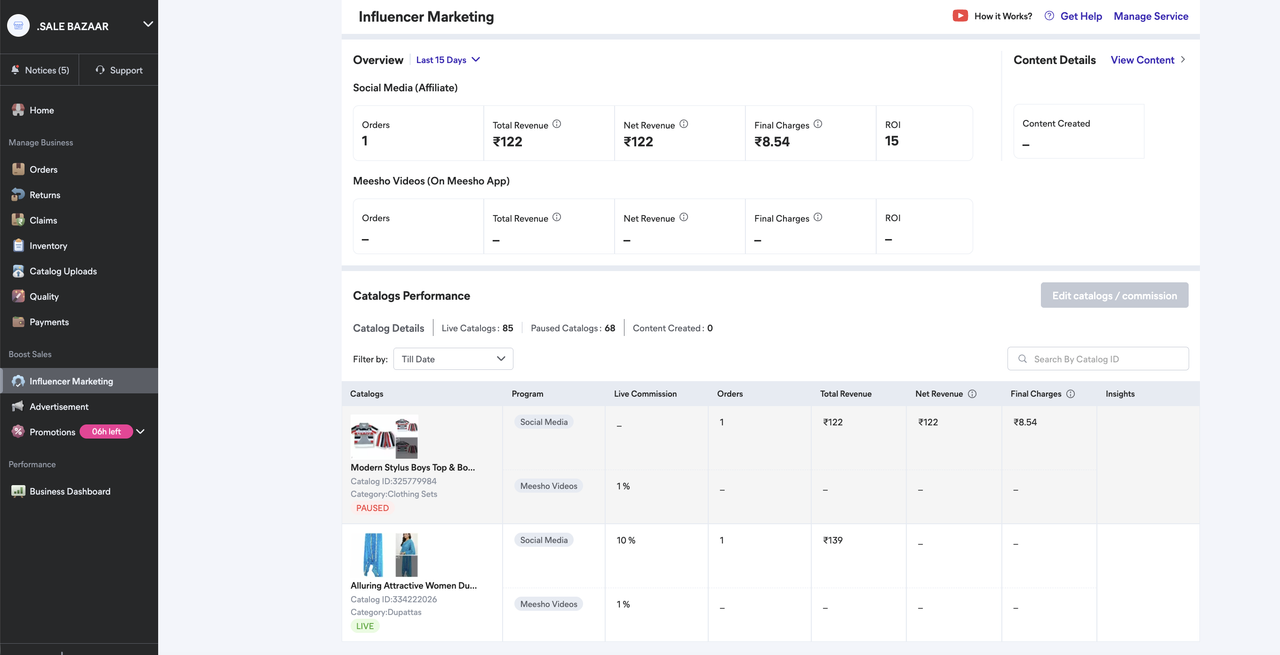The width and height of the screenshot is (1280, 655).
Task: Click the LIVE status label
Action: (365, 626)
